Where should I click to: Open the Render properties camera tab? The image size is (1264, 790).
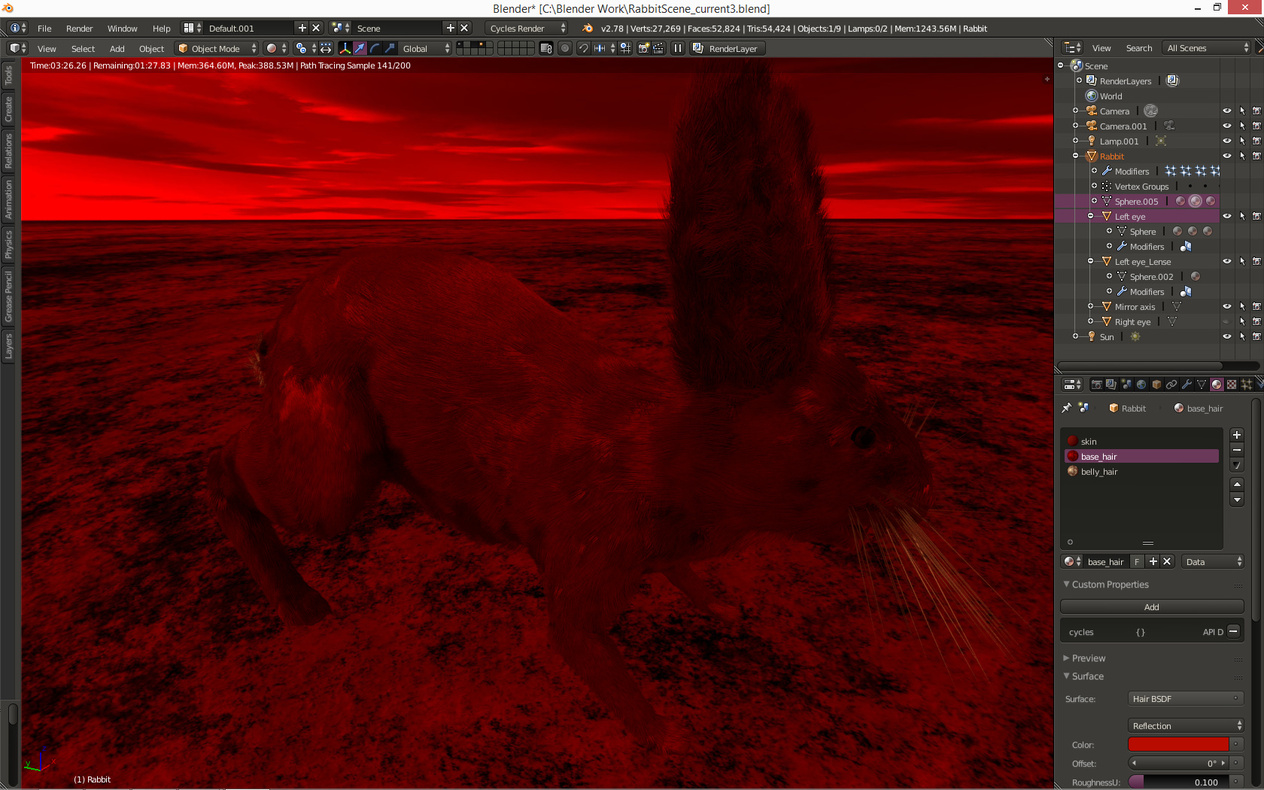[1096, 385]
